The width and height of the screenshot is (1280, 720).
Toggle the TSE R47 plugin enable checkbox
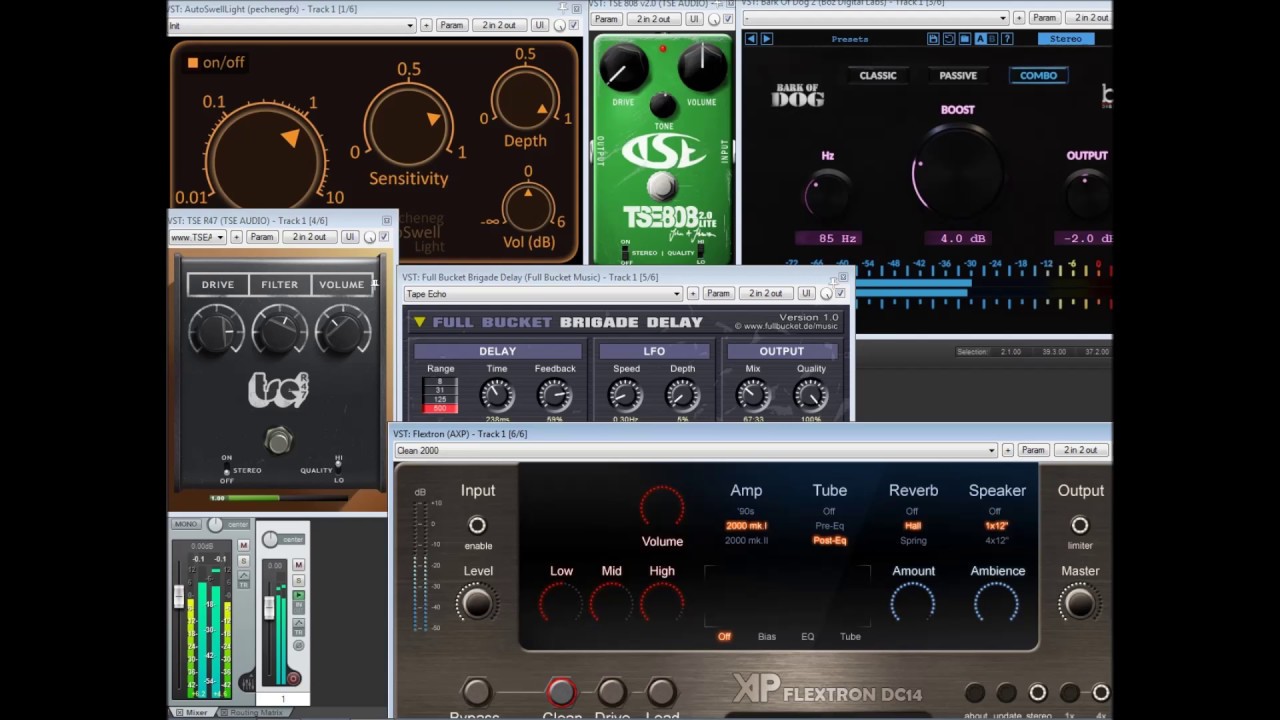tap(384, 237)
